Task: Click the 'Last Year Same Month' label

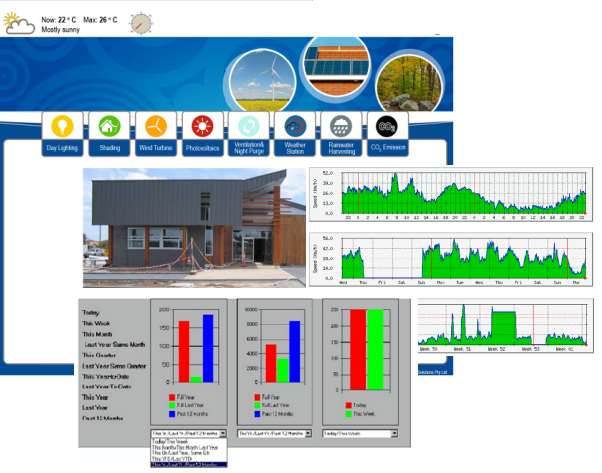Action: tap(115, 344)
